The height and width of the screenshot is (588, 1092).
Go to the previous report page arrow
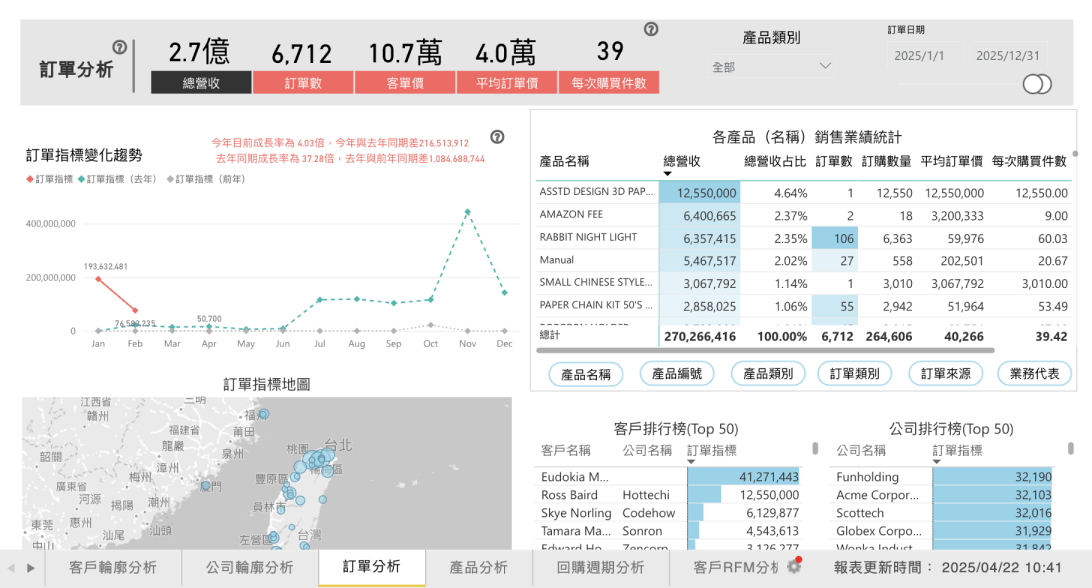[11, 568]
